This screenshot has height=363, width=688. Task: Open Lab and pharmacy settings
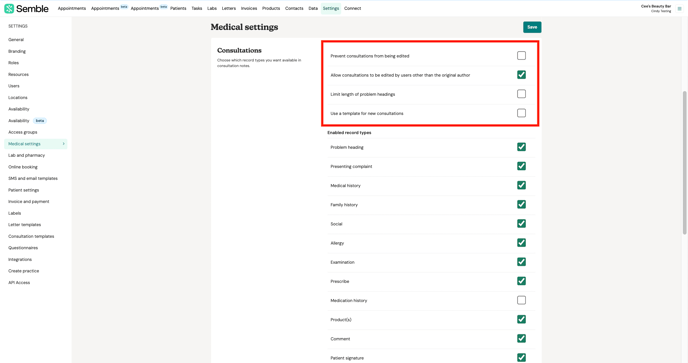pos(26,155)
